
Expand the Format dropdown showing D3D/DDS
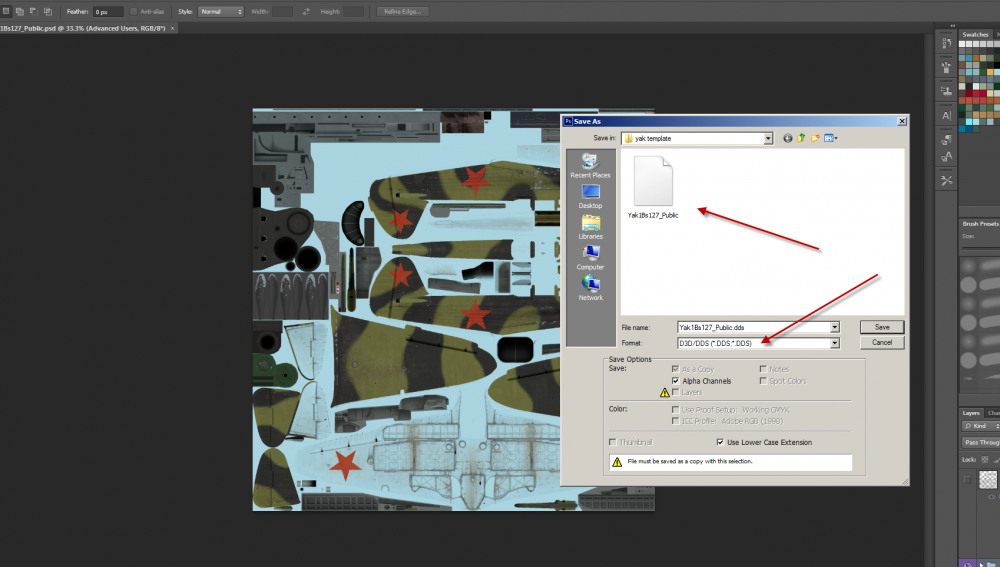[834, 343]
